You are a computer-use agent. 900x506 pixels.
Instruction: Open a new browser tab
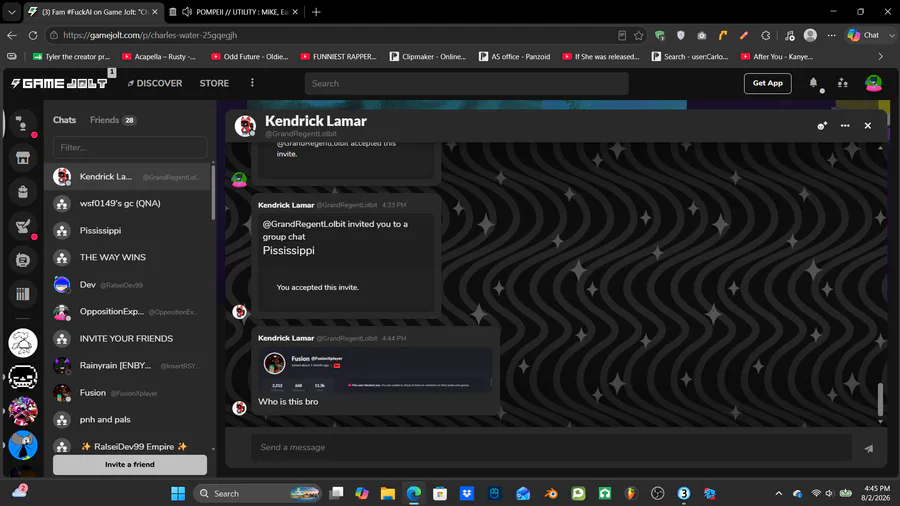coord(316,11)
